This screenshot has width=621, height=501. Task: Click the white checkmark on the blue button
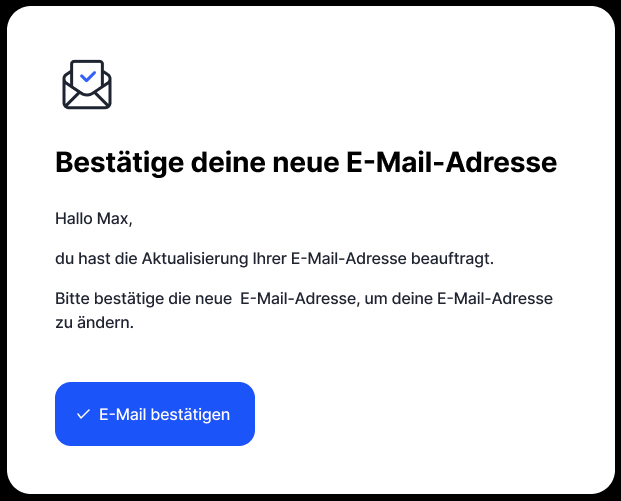pos(83,414)
